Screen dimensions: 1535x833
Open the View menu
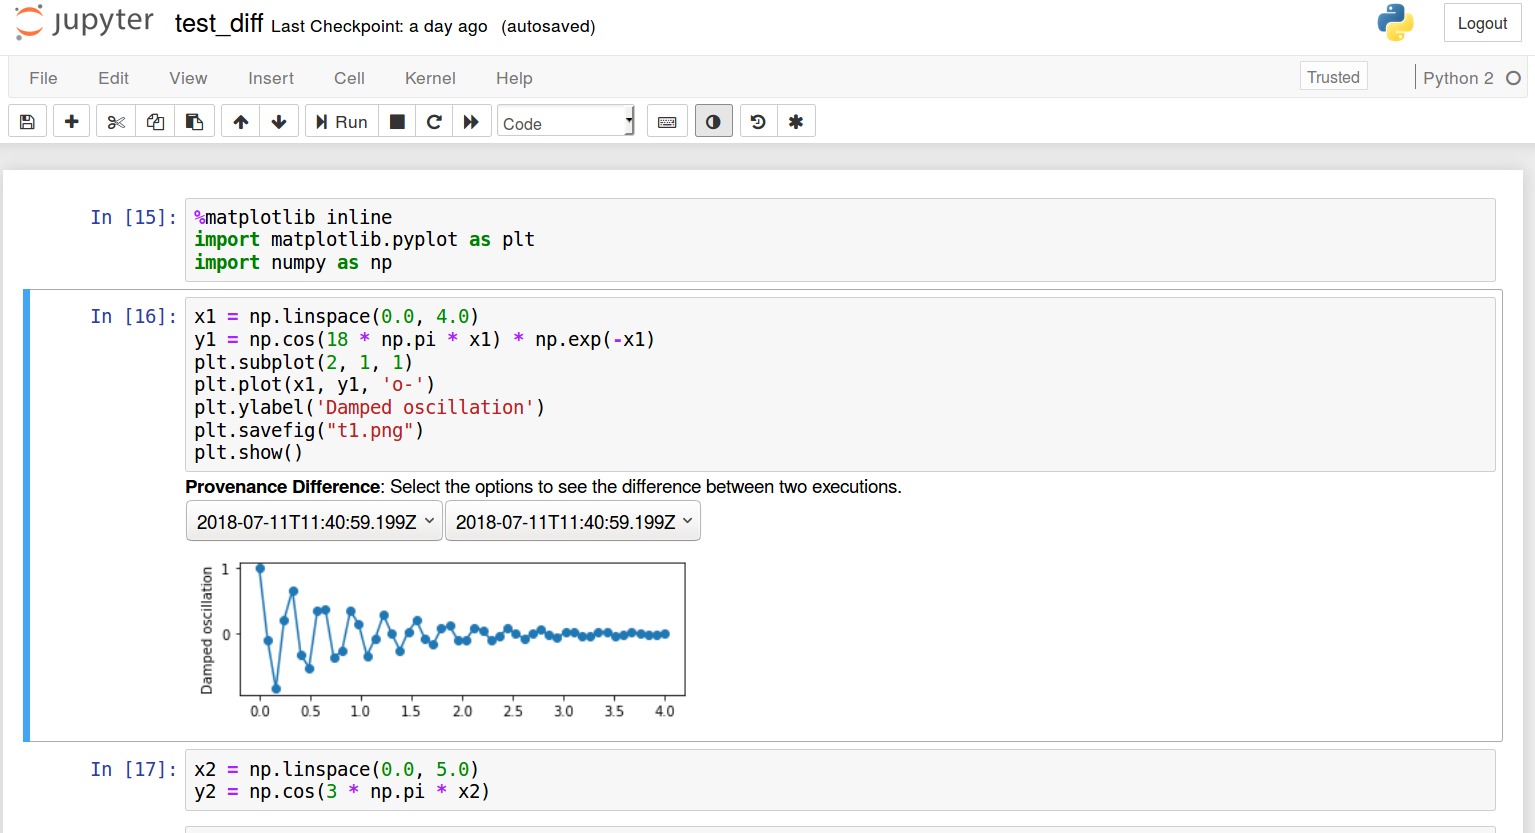point(188,78)
